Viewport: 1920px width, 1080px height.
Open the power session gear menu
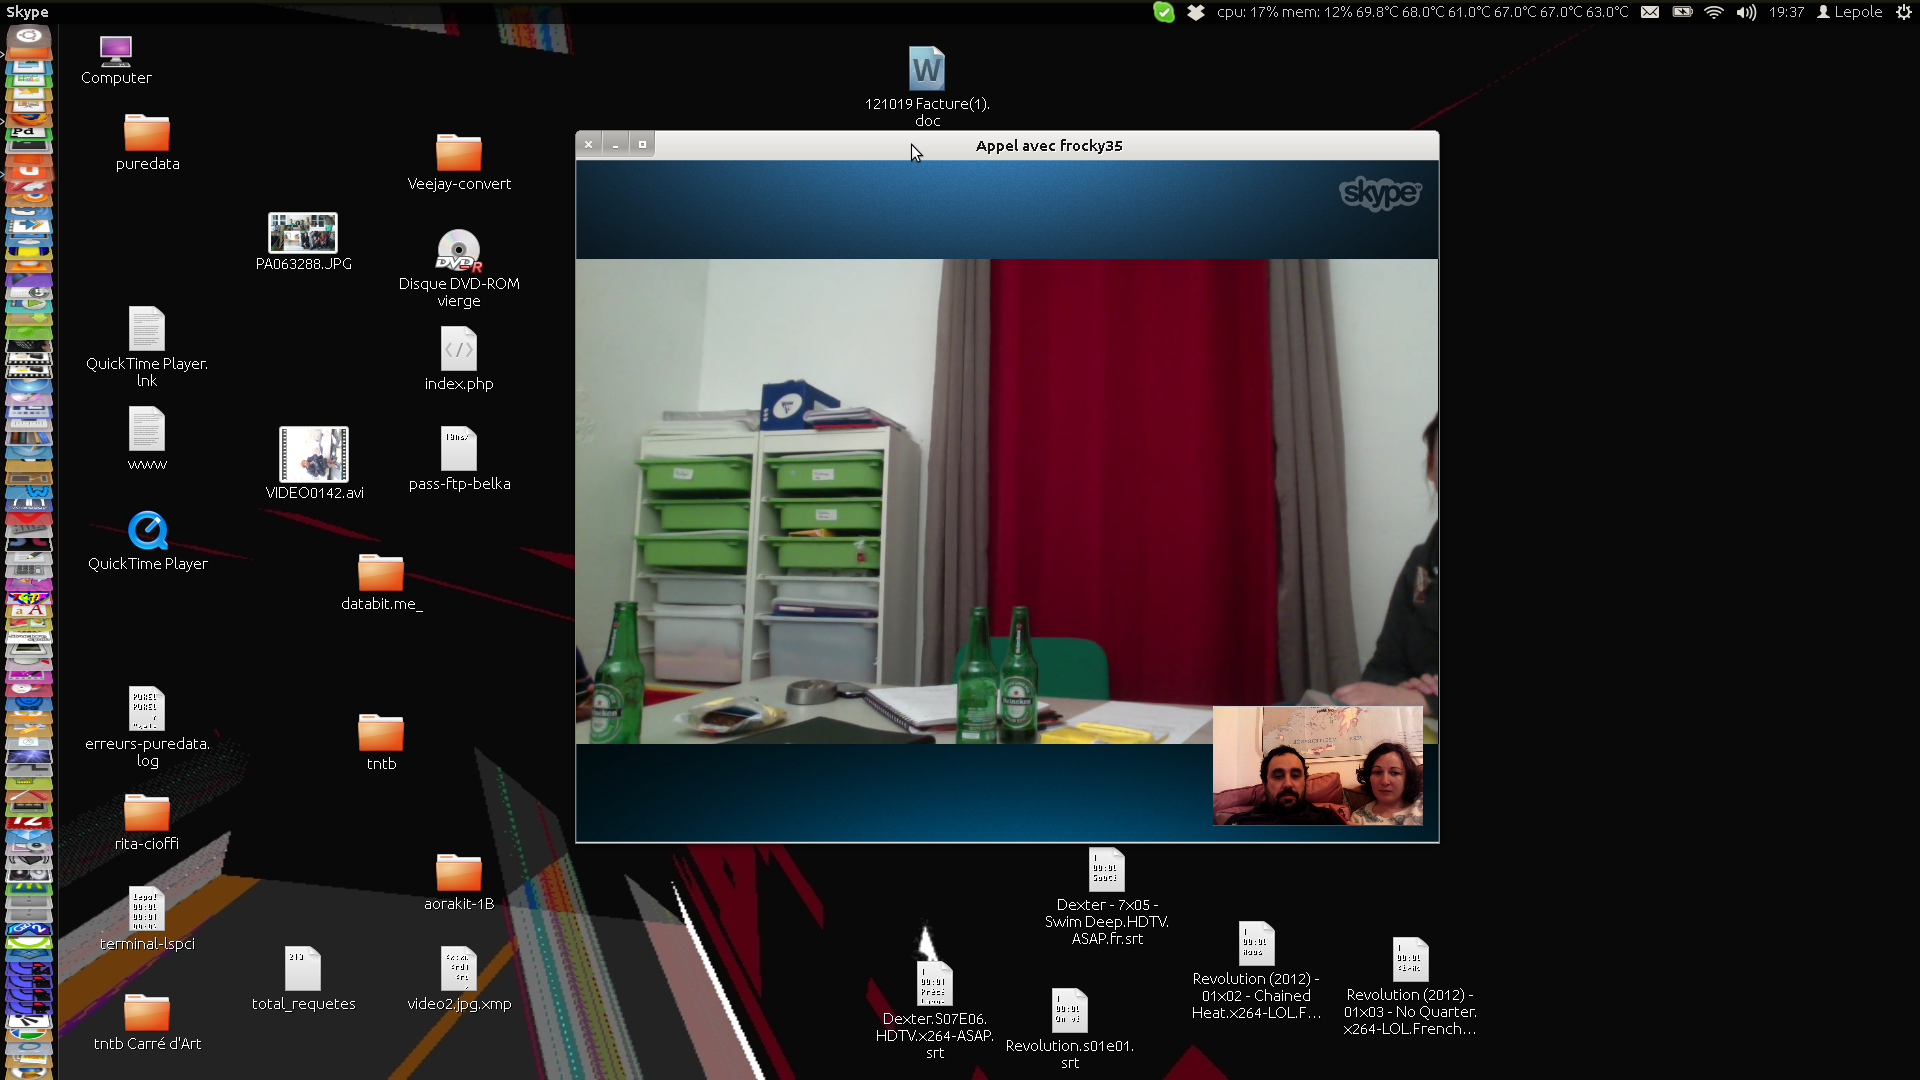(x=1904, y=12)
